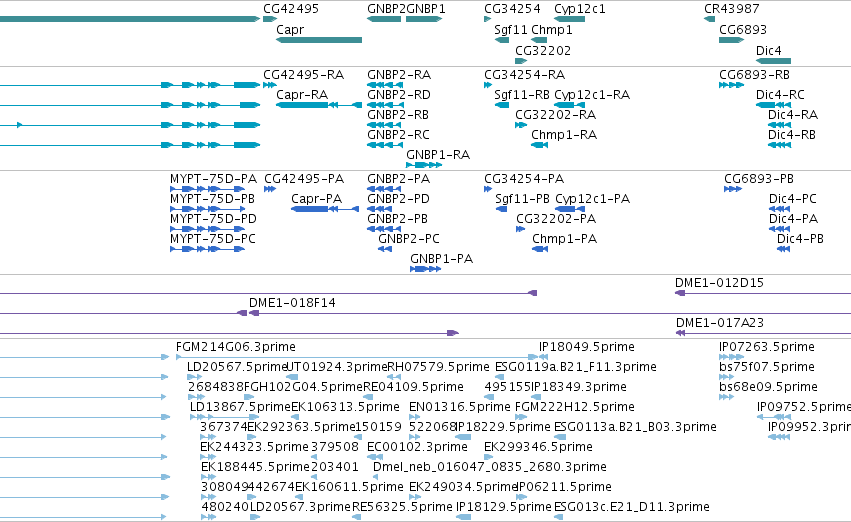Select the ESG0119a.B21_F11.3prime EST label

[576, 367]
